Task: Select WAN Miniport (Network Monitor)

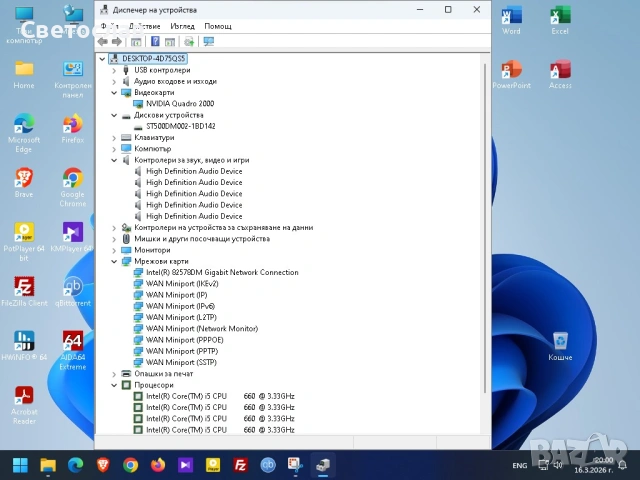Action: tap(202, 329)
